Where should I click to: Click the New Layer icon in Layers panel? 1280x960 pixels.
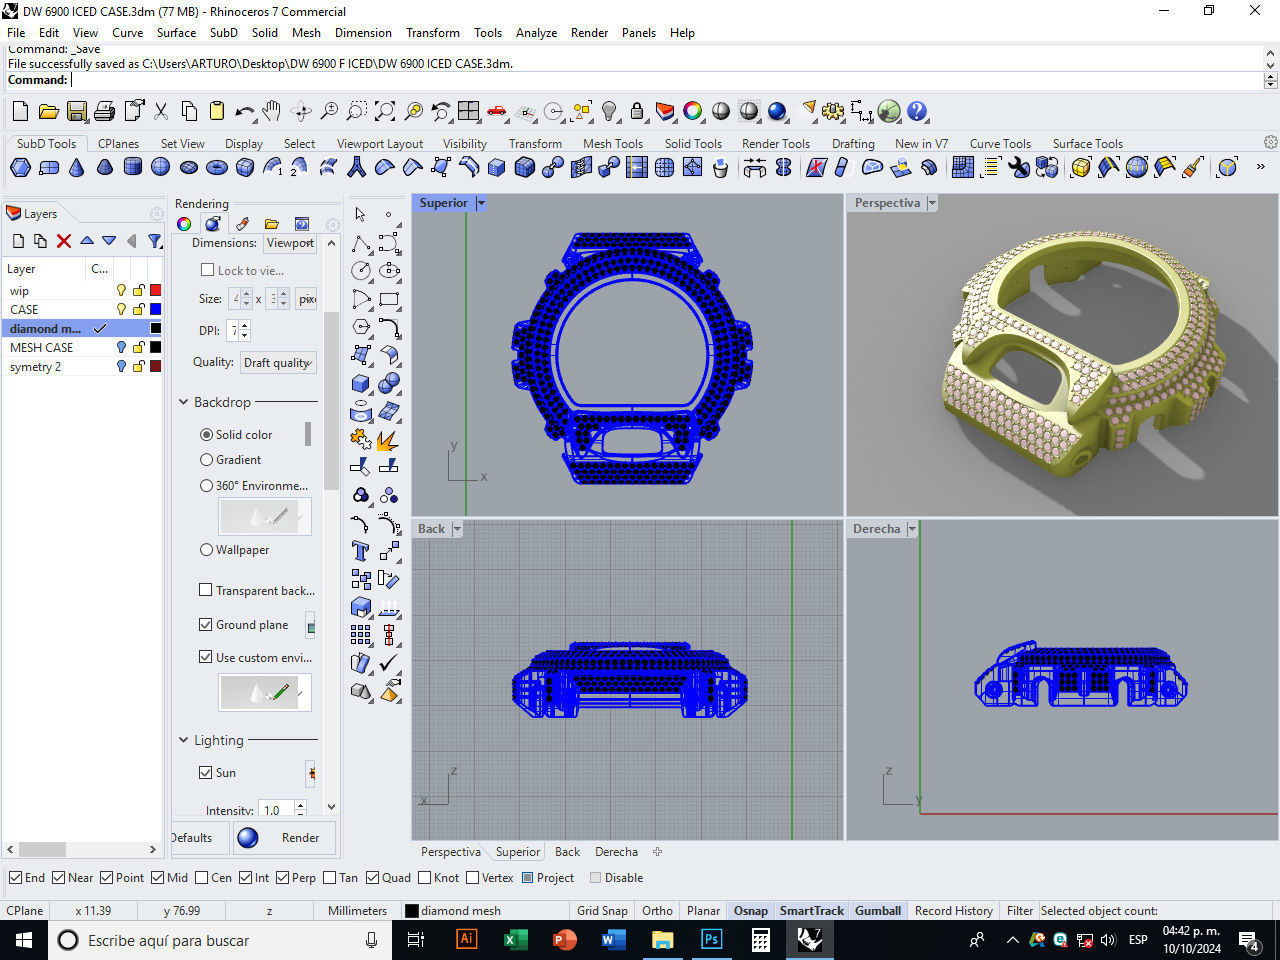[x=18, y=241]
